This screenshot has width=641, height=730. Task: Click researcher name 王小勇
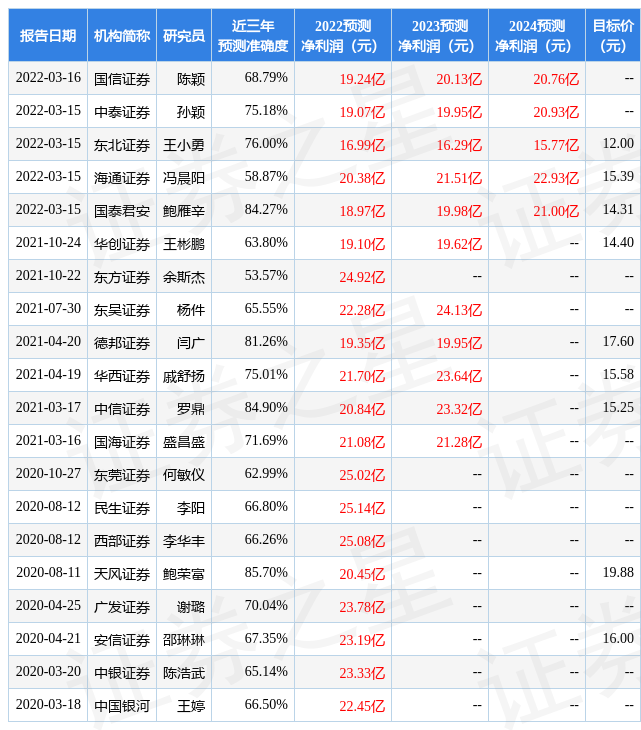pyautogui.click(x=184, y=145)
